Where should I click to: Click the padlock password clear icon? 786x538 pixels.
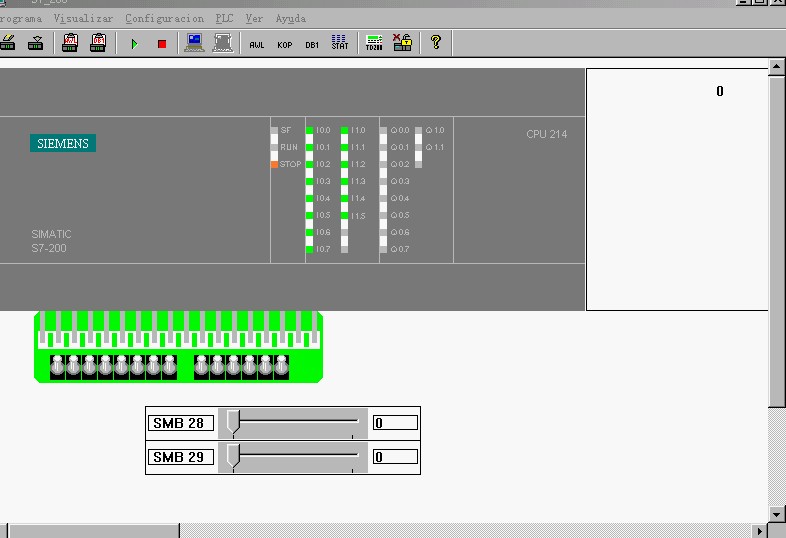click(x=403, y=43)
